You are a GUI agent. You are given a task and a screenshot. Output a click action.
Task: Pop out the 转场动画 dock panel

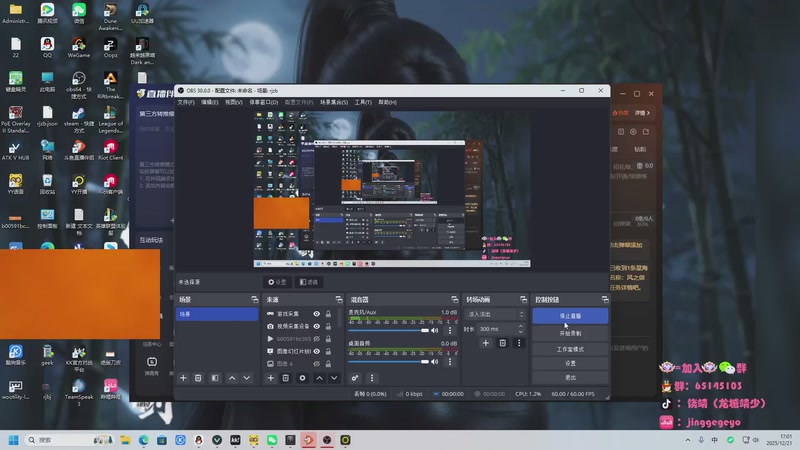(x=523, y=299)
